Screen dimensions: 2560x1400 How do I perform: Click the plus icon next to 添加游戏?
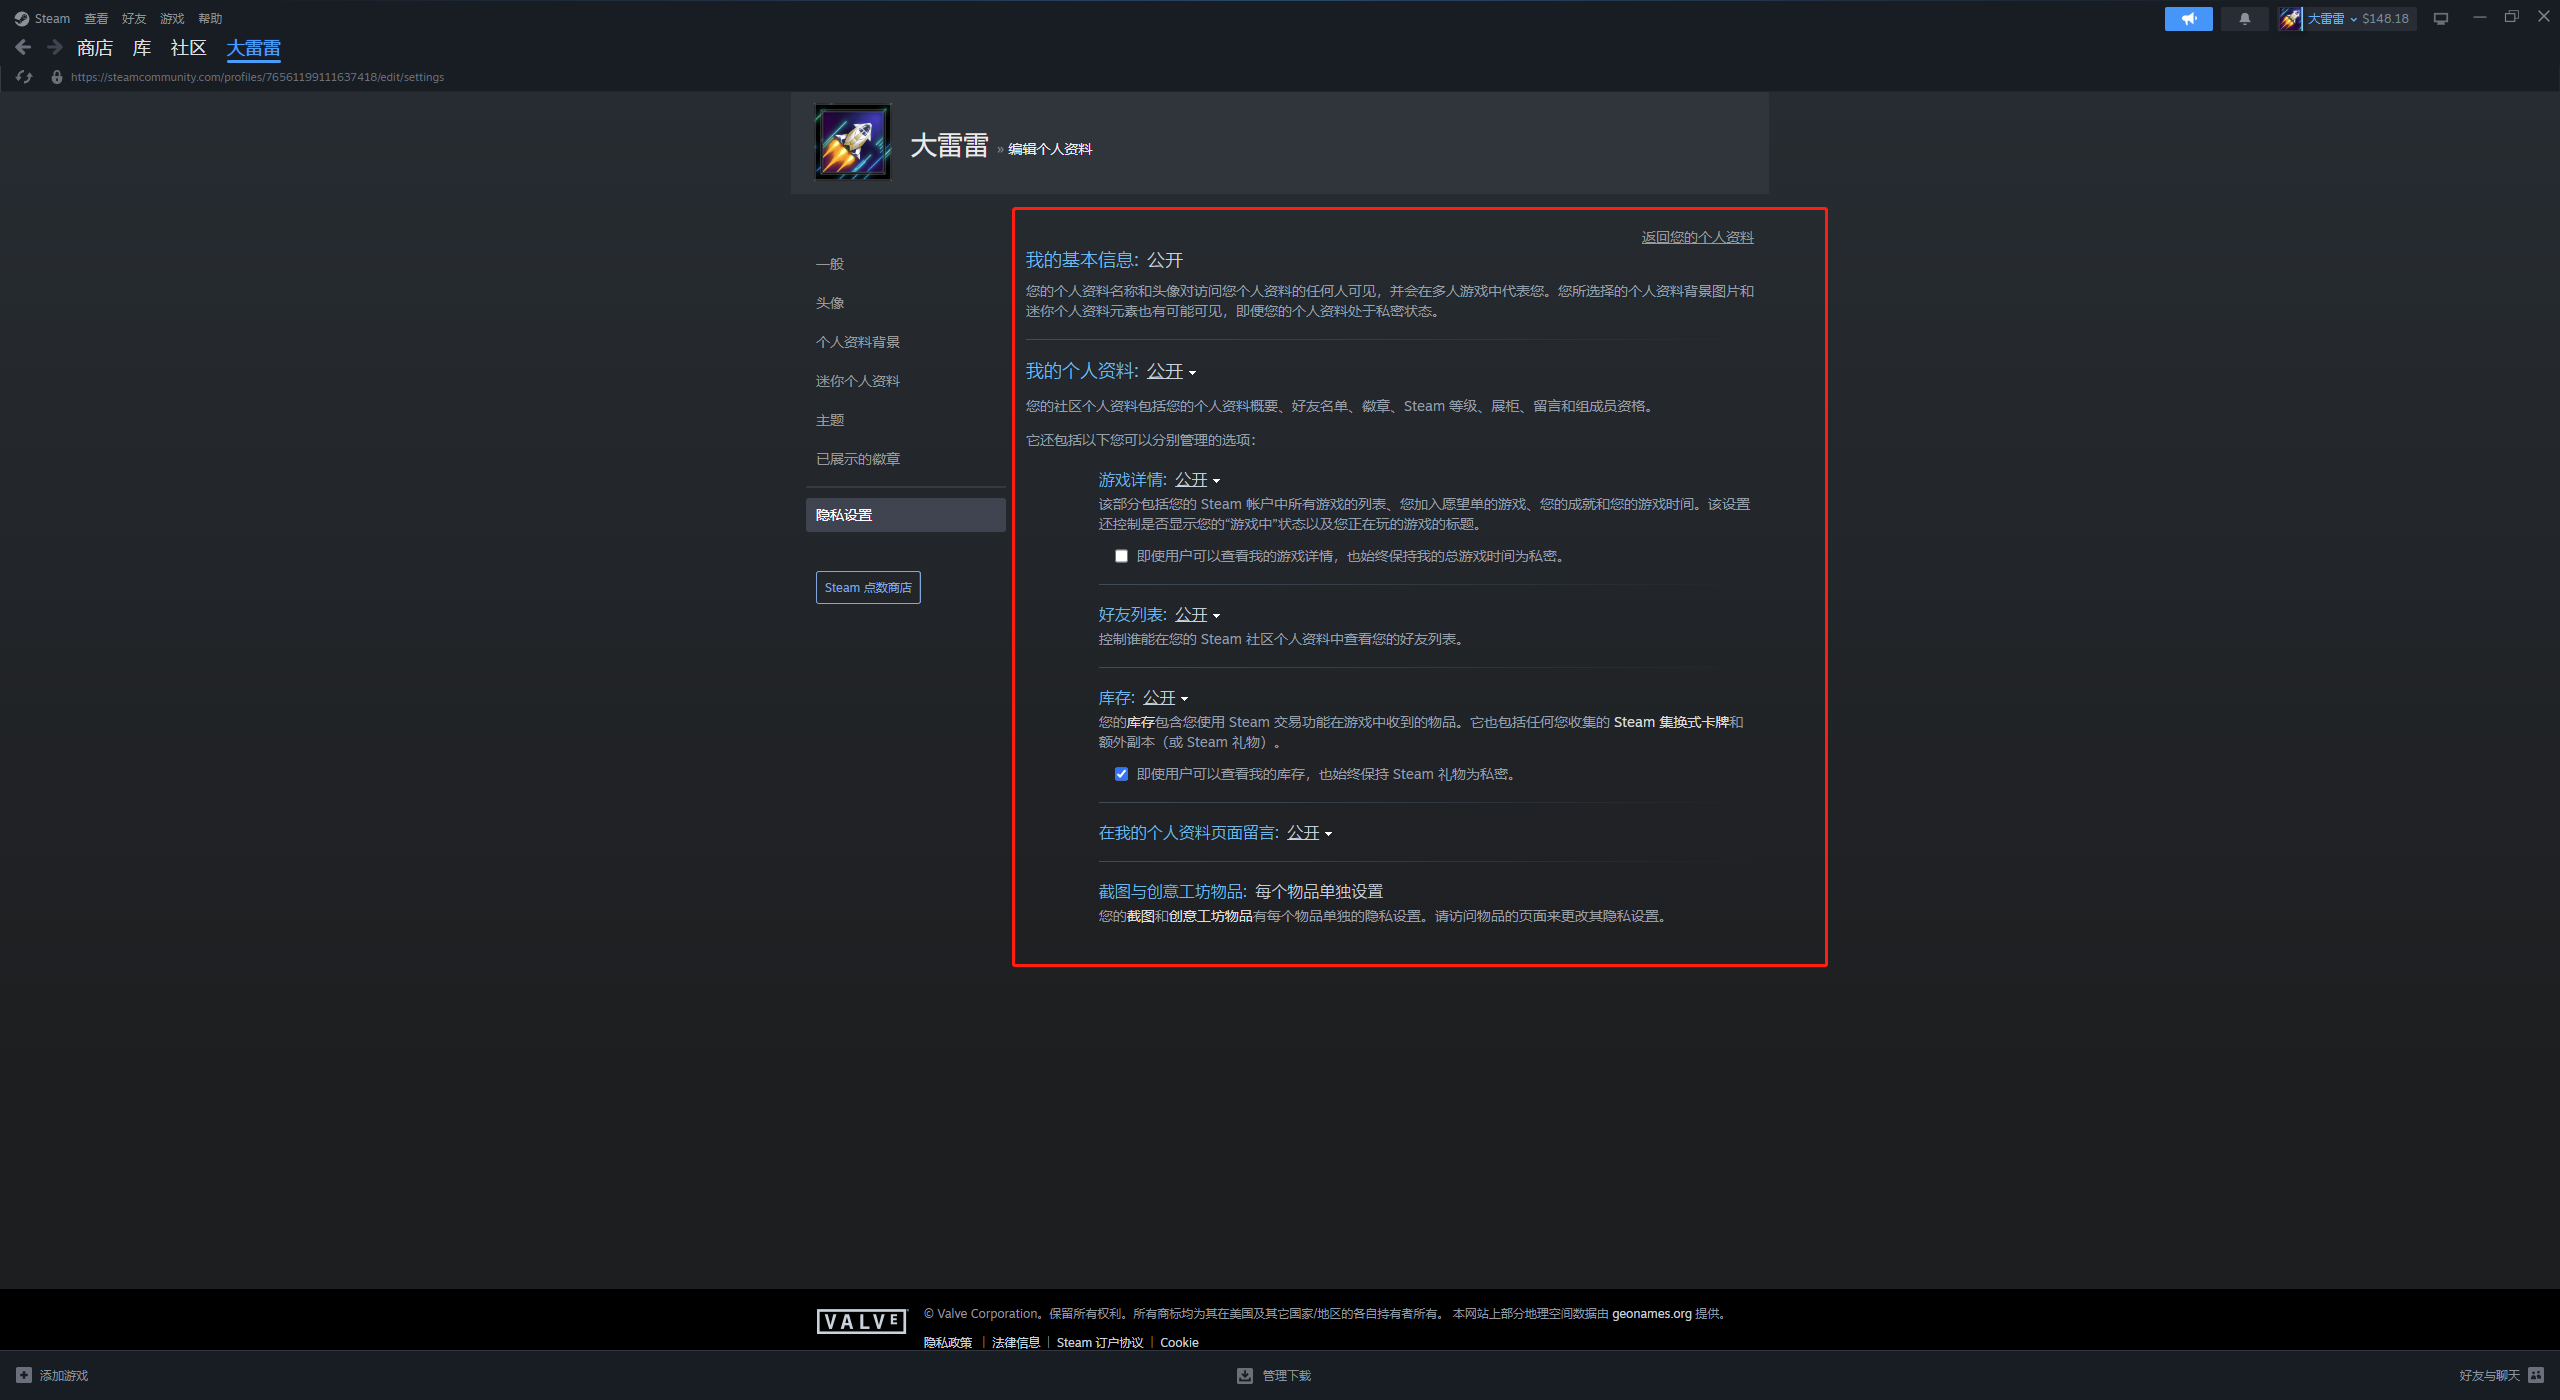pyautogui.click(x=24, y=1375)
